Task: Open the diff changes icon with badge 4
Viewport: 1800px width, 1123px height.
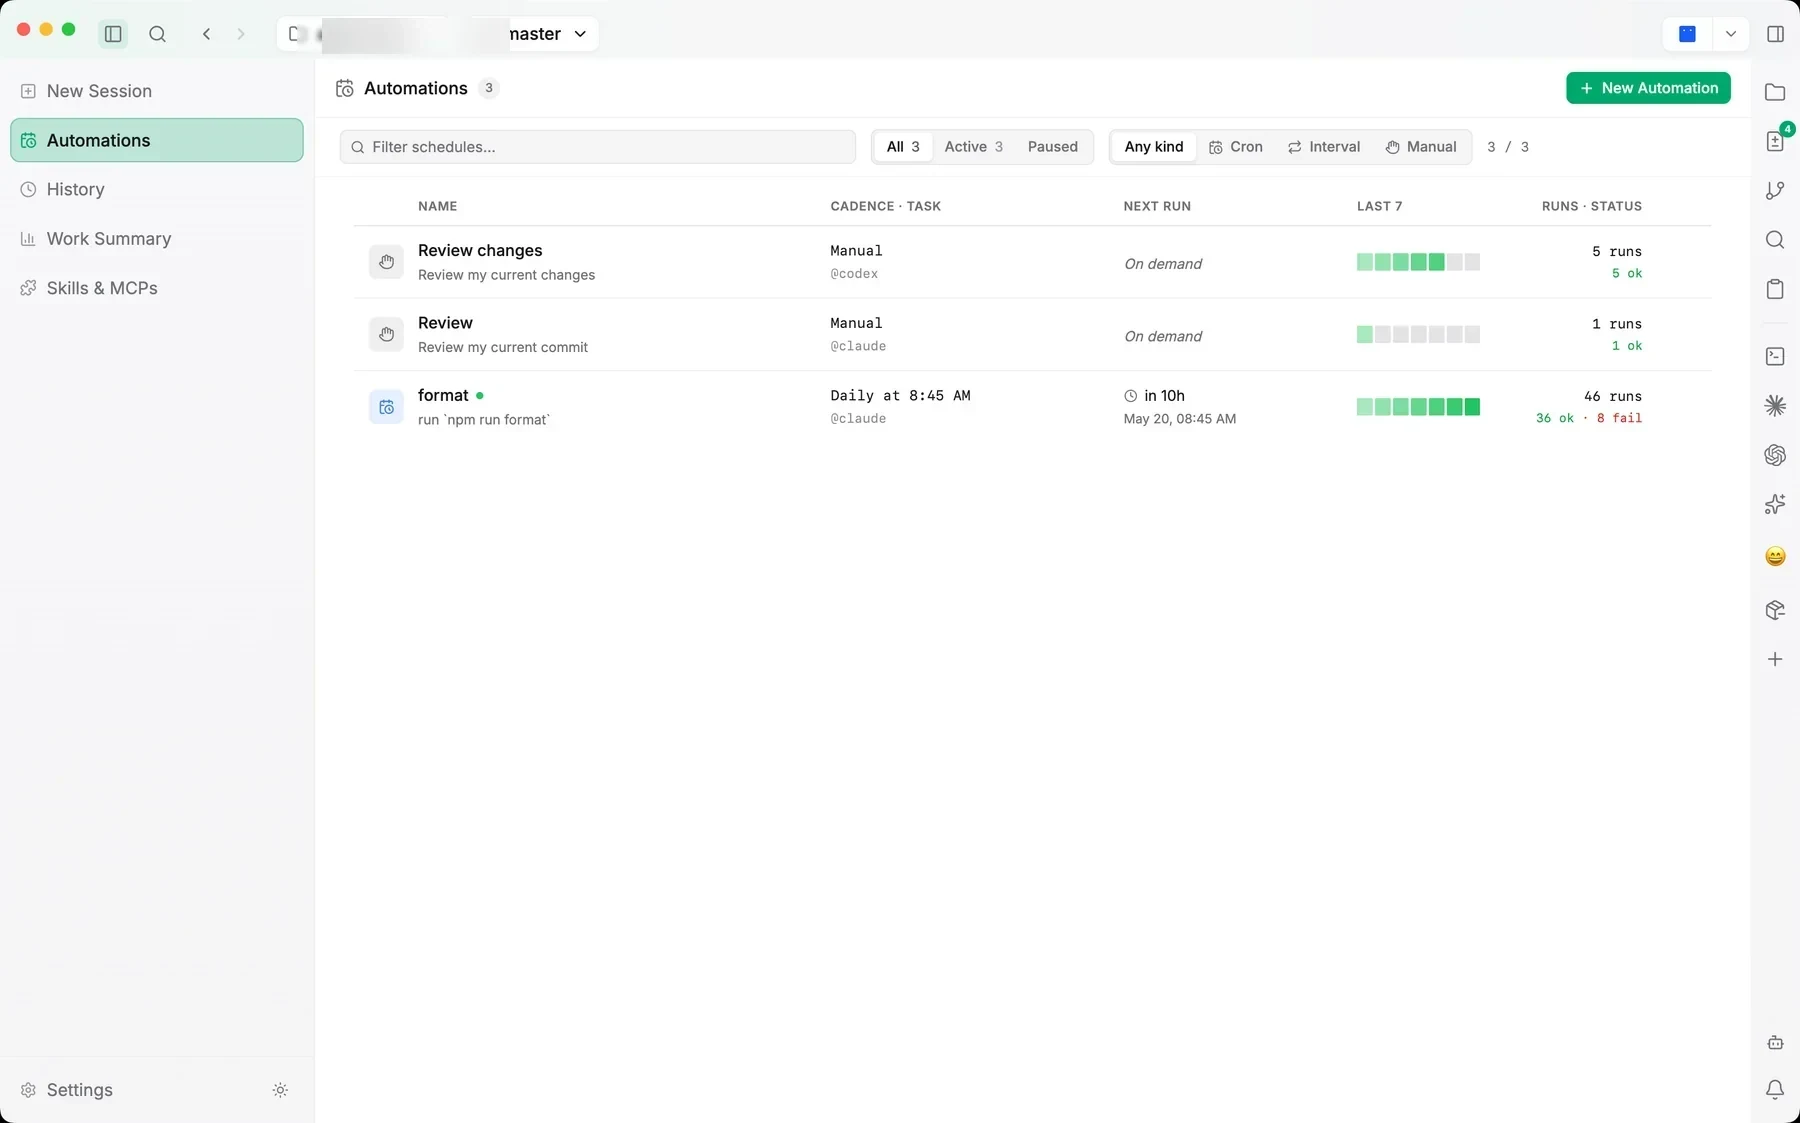Action: tap(1775, 141)
